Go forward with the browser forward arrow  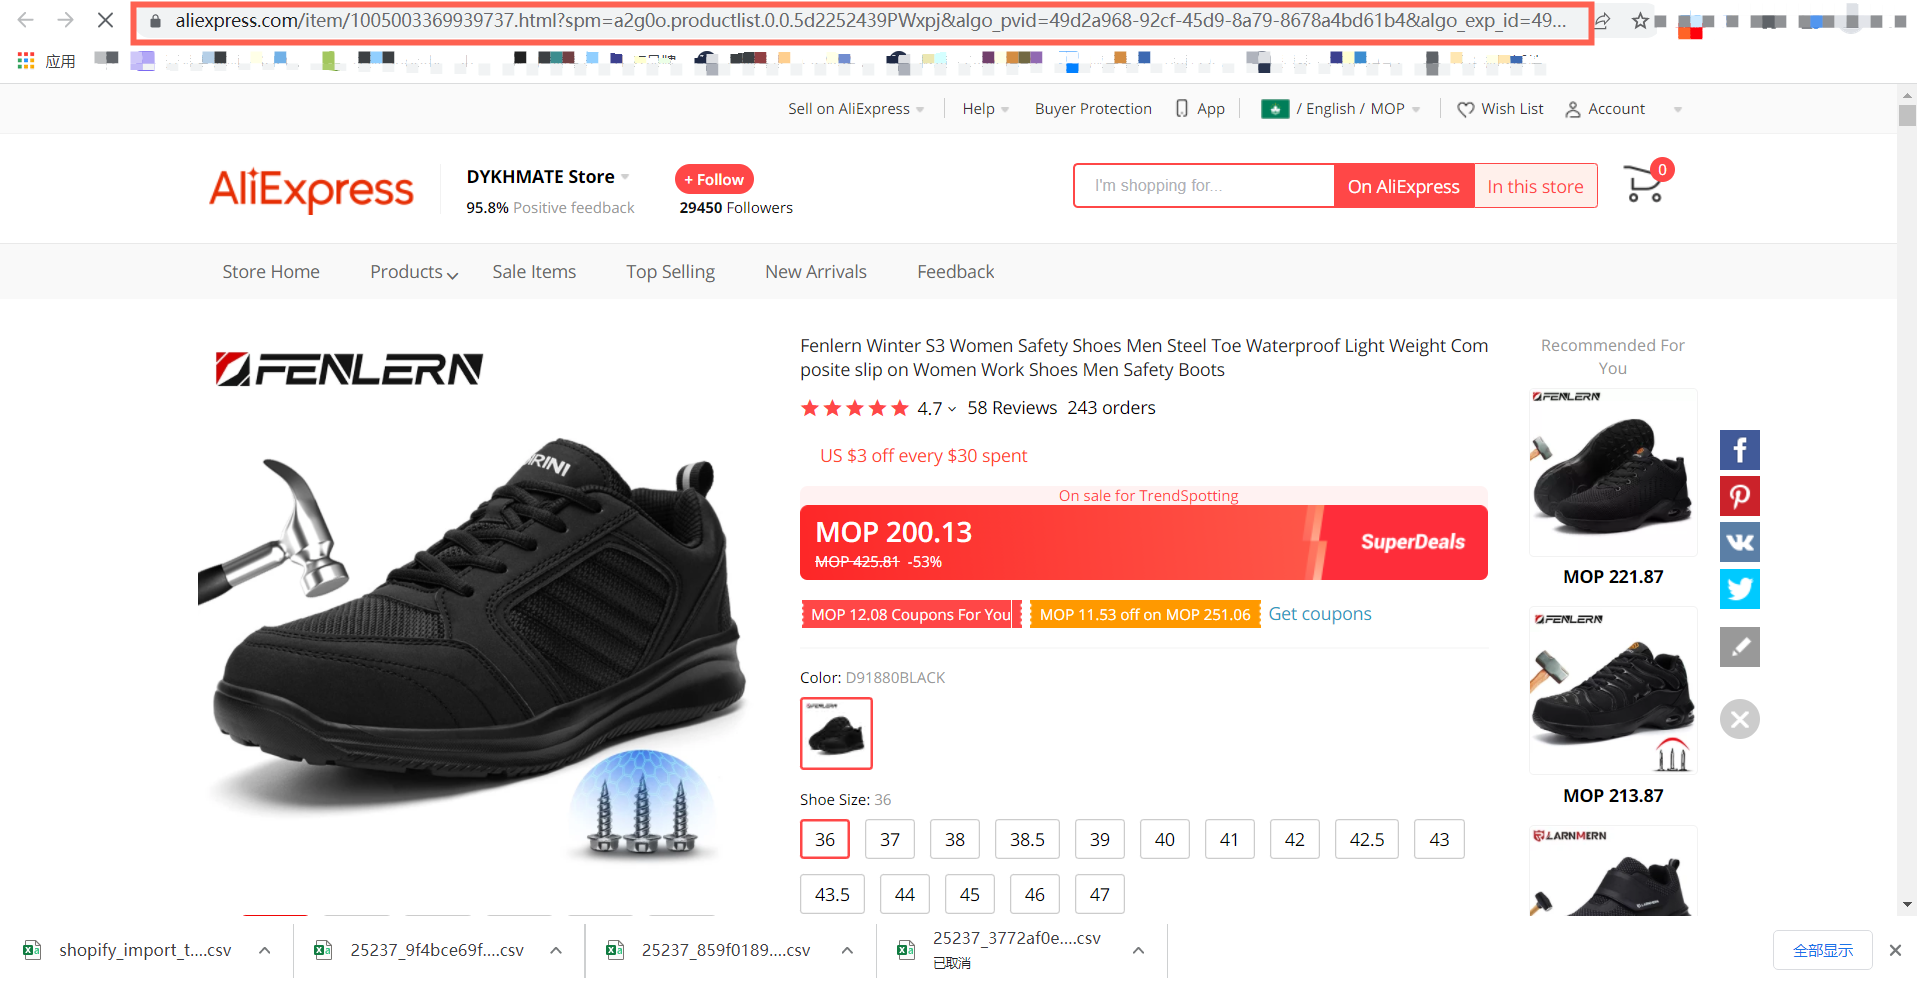click(66, 20)
